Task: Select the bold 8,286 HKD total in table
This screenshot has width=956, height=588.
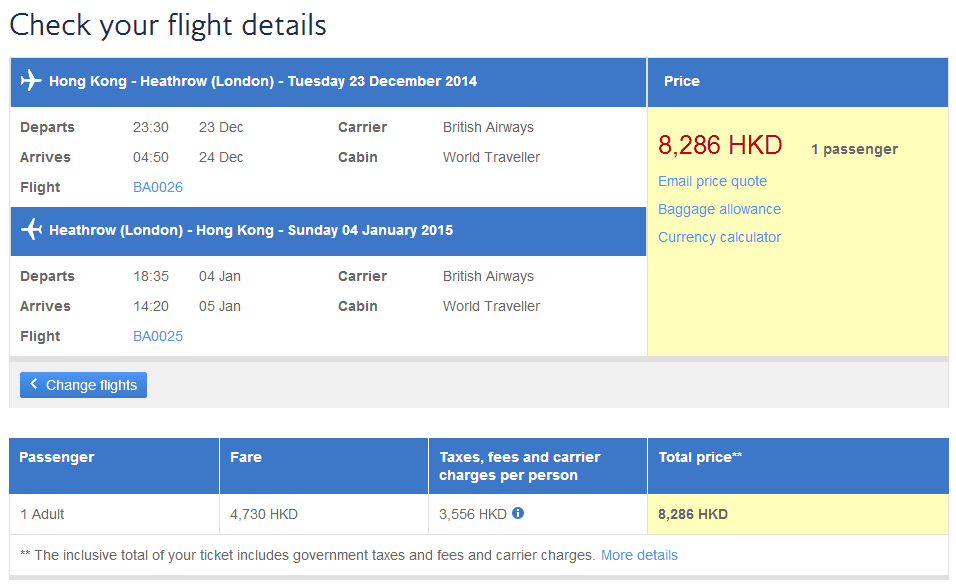Action: click(x=693, y=514)
